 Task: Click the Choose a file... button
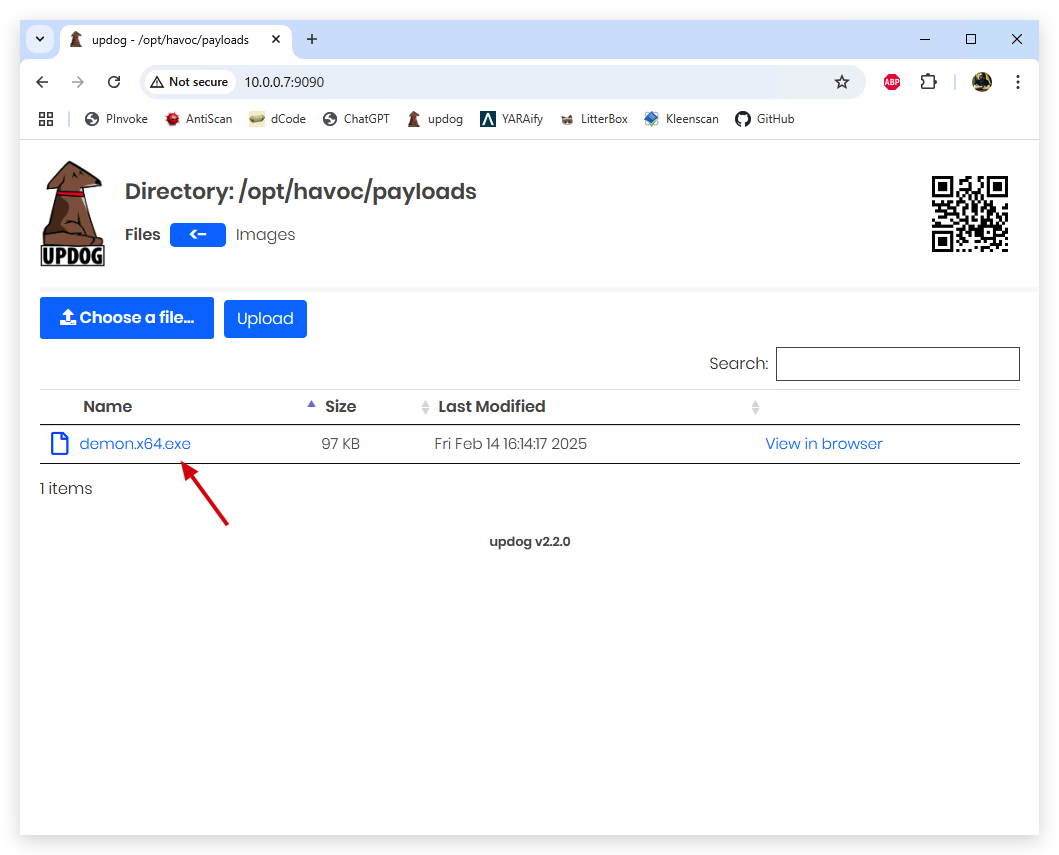127,318
